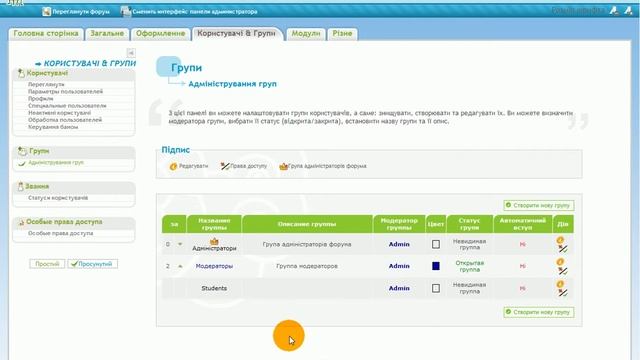Open the Головна сторінка tab

click(46, 34)
